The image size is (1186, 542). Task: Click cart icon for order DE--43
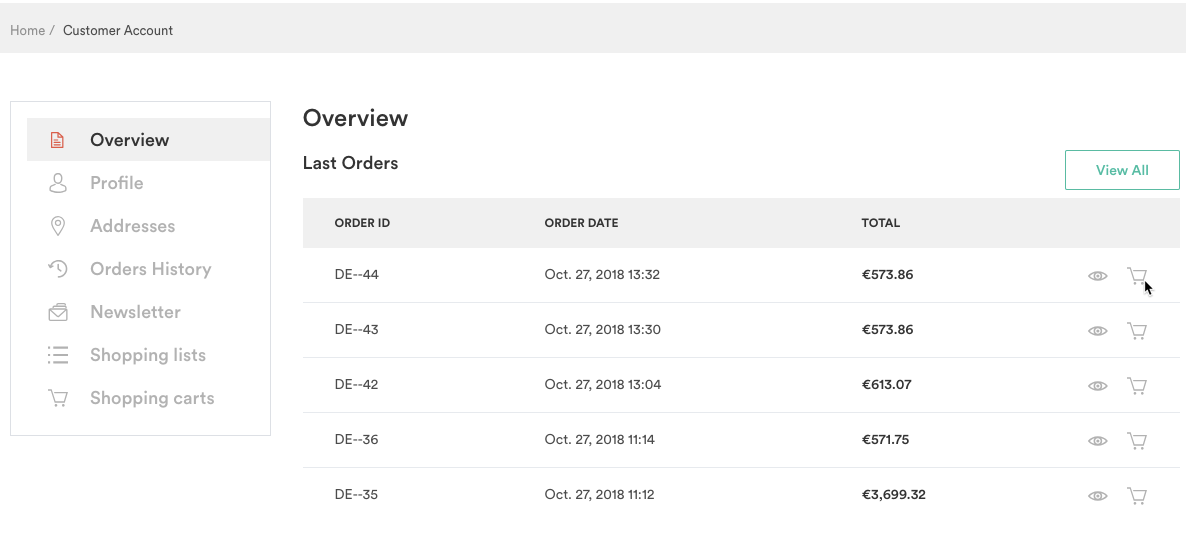click(1137, 331)
